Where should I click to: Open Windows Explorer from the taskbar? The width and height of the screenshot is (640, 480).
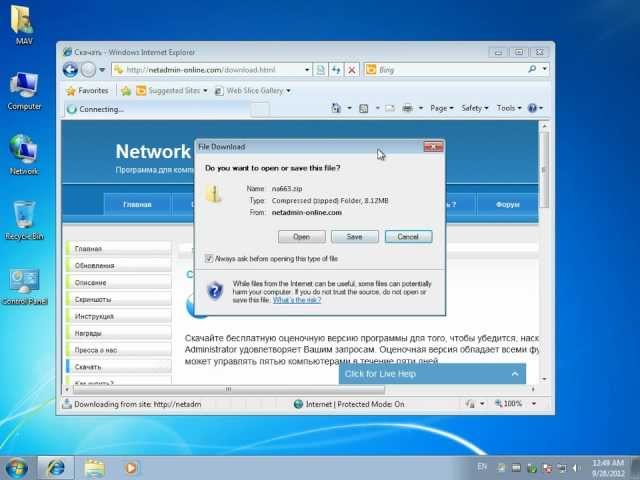tap(94, 468)
